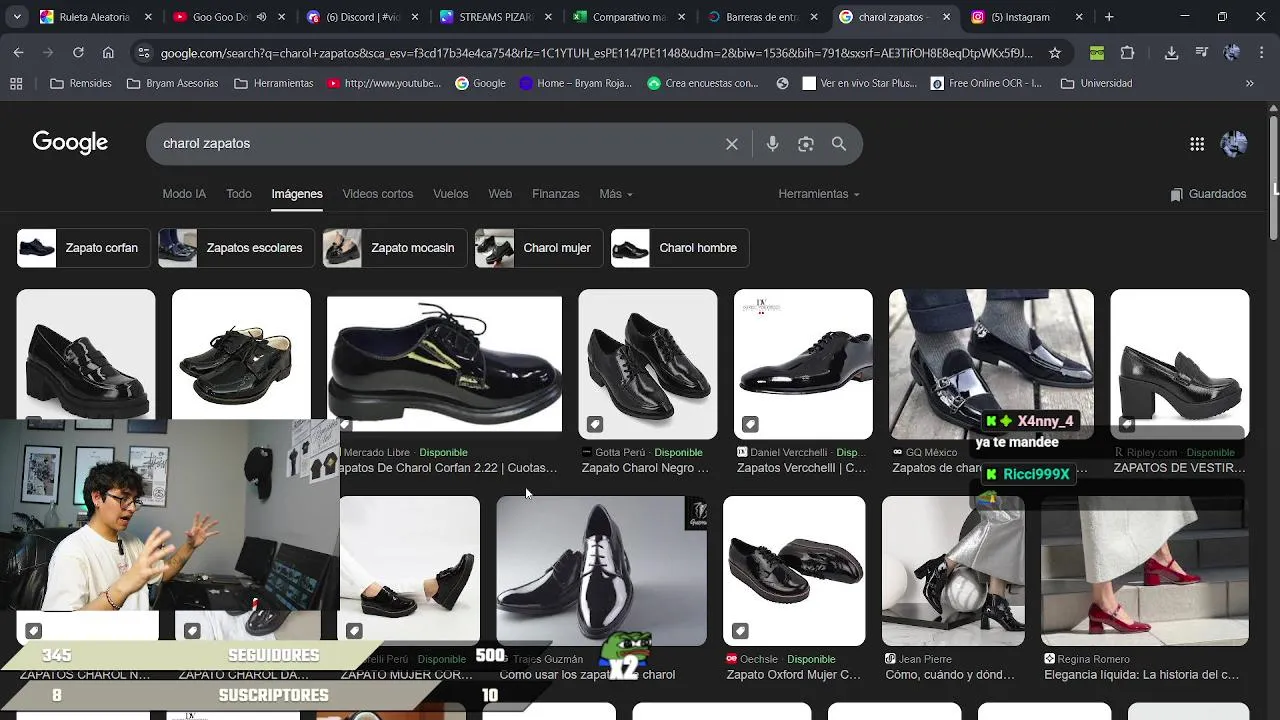Show more bookmarks chevron
Screen dimensions: 1280x720
tap(1249, 83)
